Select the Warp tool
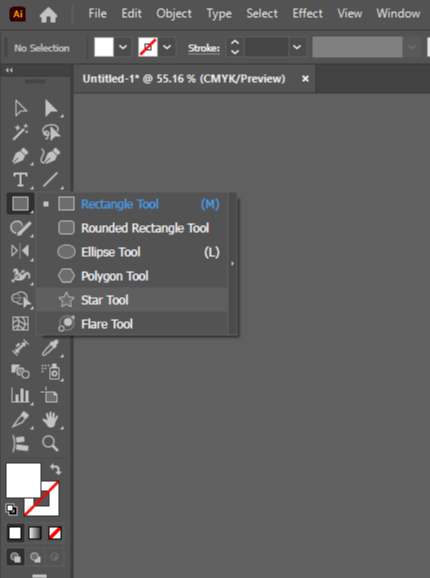 coord(20,275)
